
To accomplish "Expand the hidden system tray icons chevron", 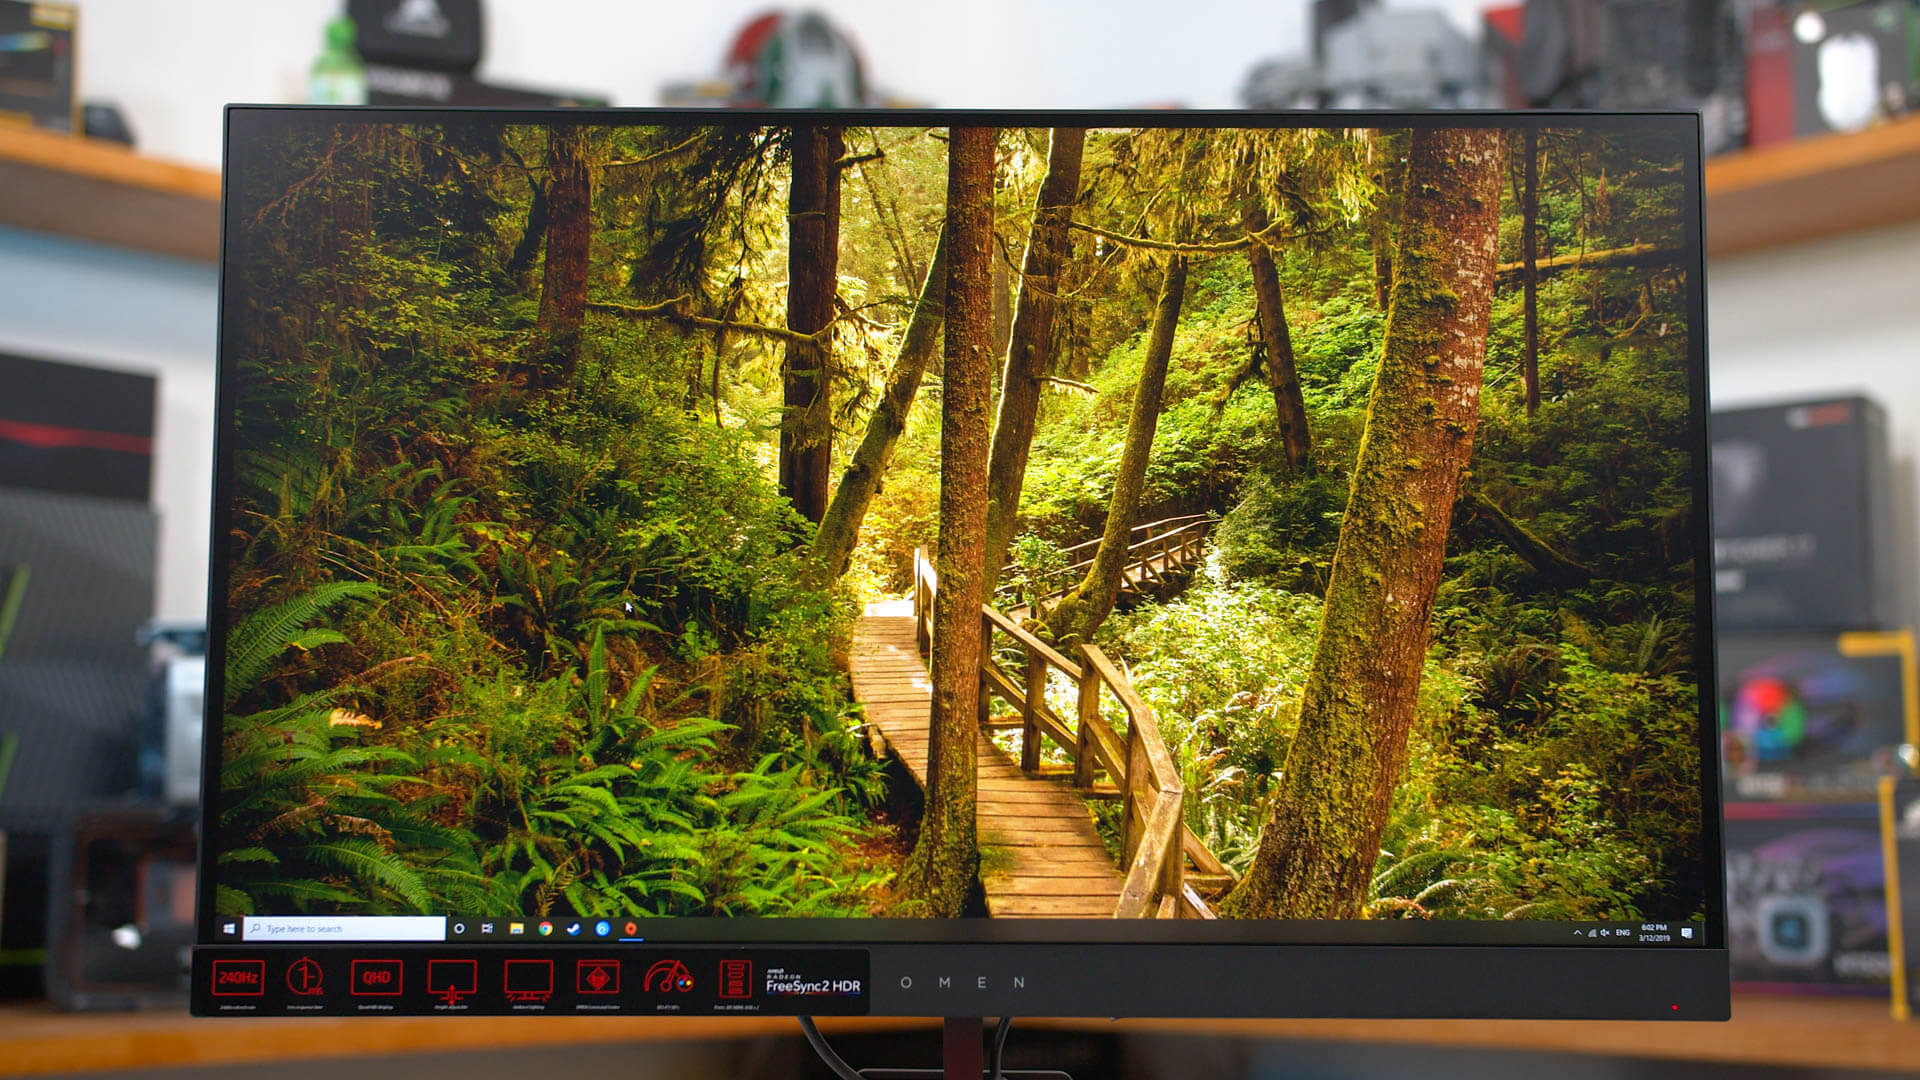I will click(x=1577, y=933).
